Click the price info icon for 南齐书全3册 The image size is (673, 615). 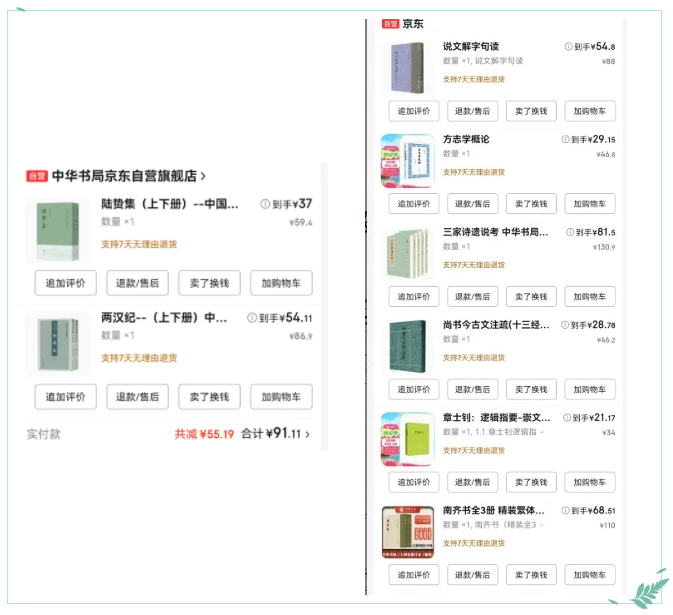tap(565, 510)
